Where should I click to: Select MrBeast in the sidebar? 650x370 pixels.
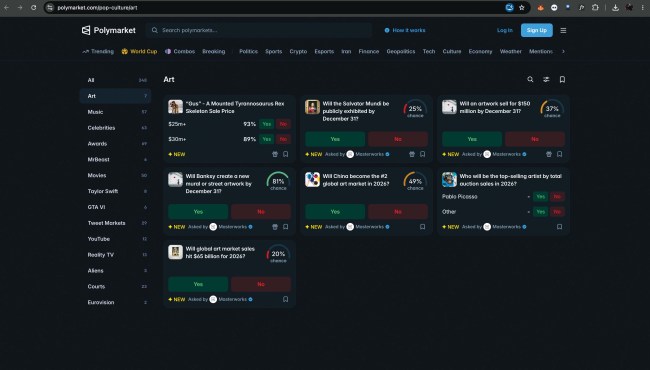116,160
